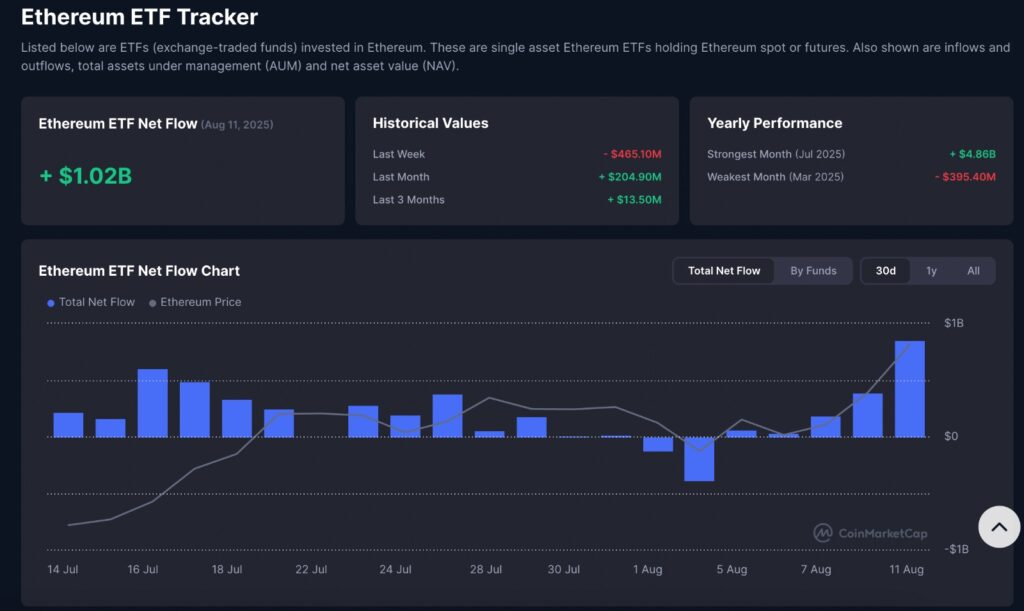This screenshot has height=611, width=1024.
Task: Click the Ethereum ETF Tracker heading
Action: pyautogui.click(x=139, y=17)
